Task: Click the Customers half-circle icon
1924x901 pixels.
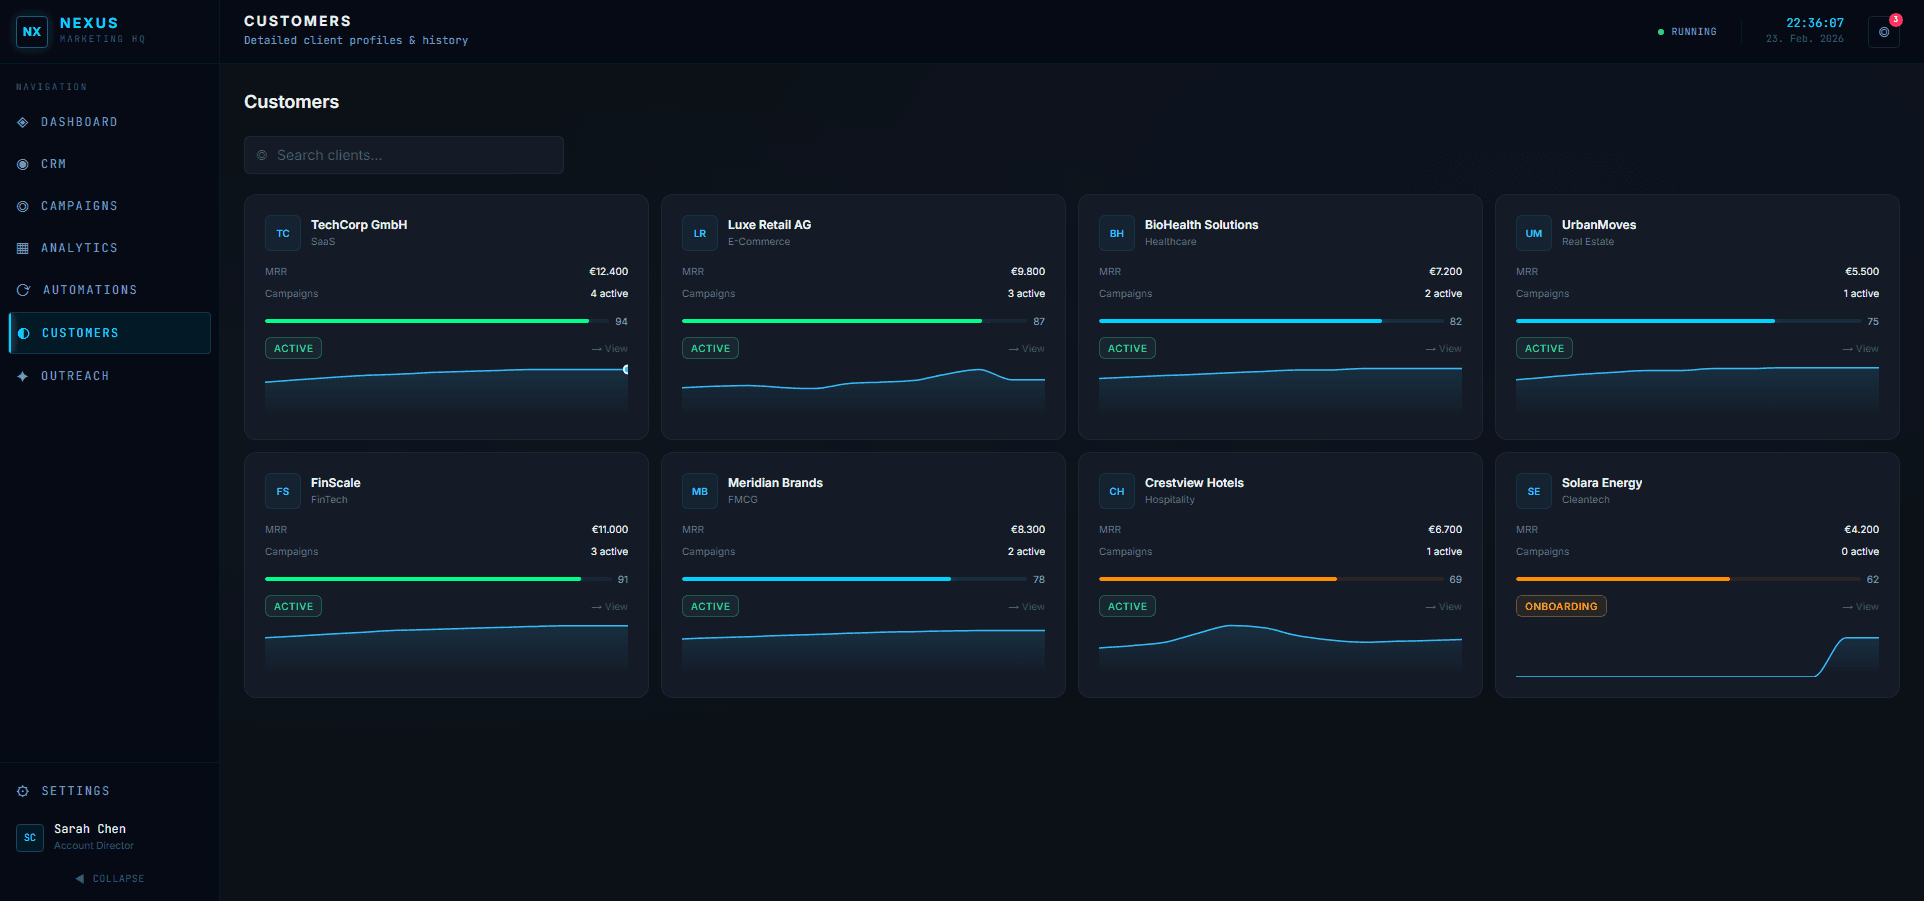Action: click(x=22, y=332)
